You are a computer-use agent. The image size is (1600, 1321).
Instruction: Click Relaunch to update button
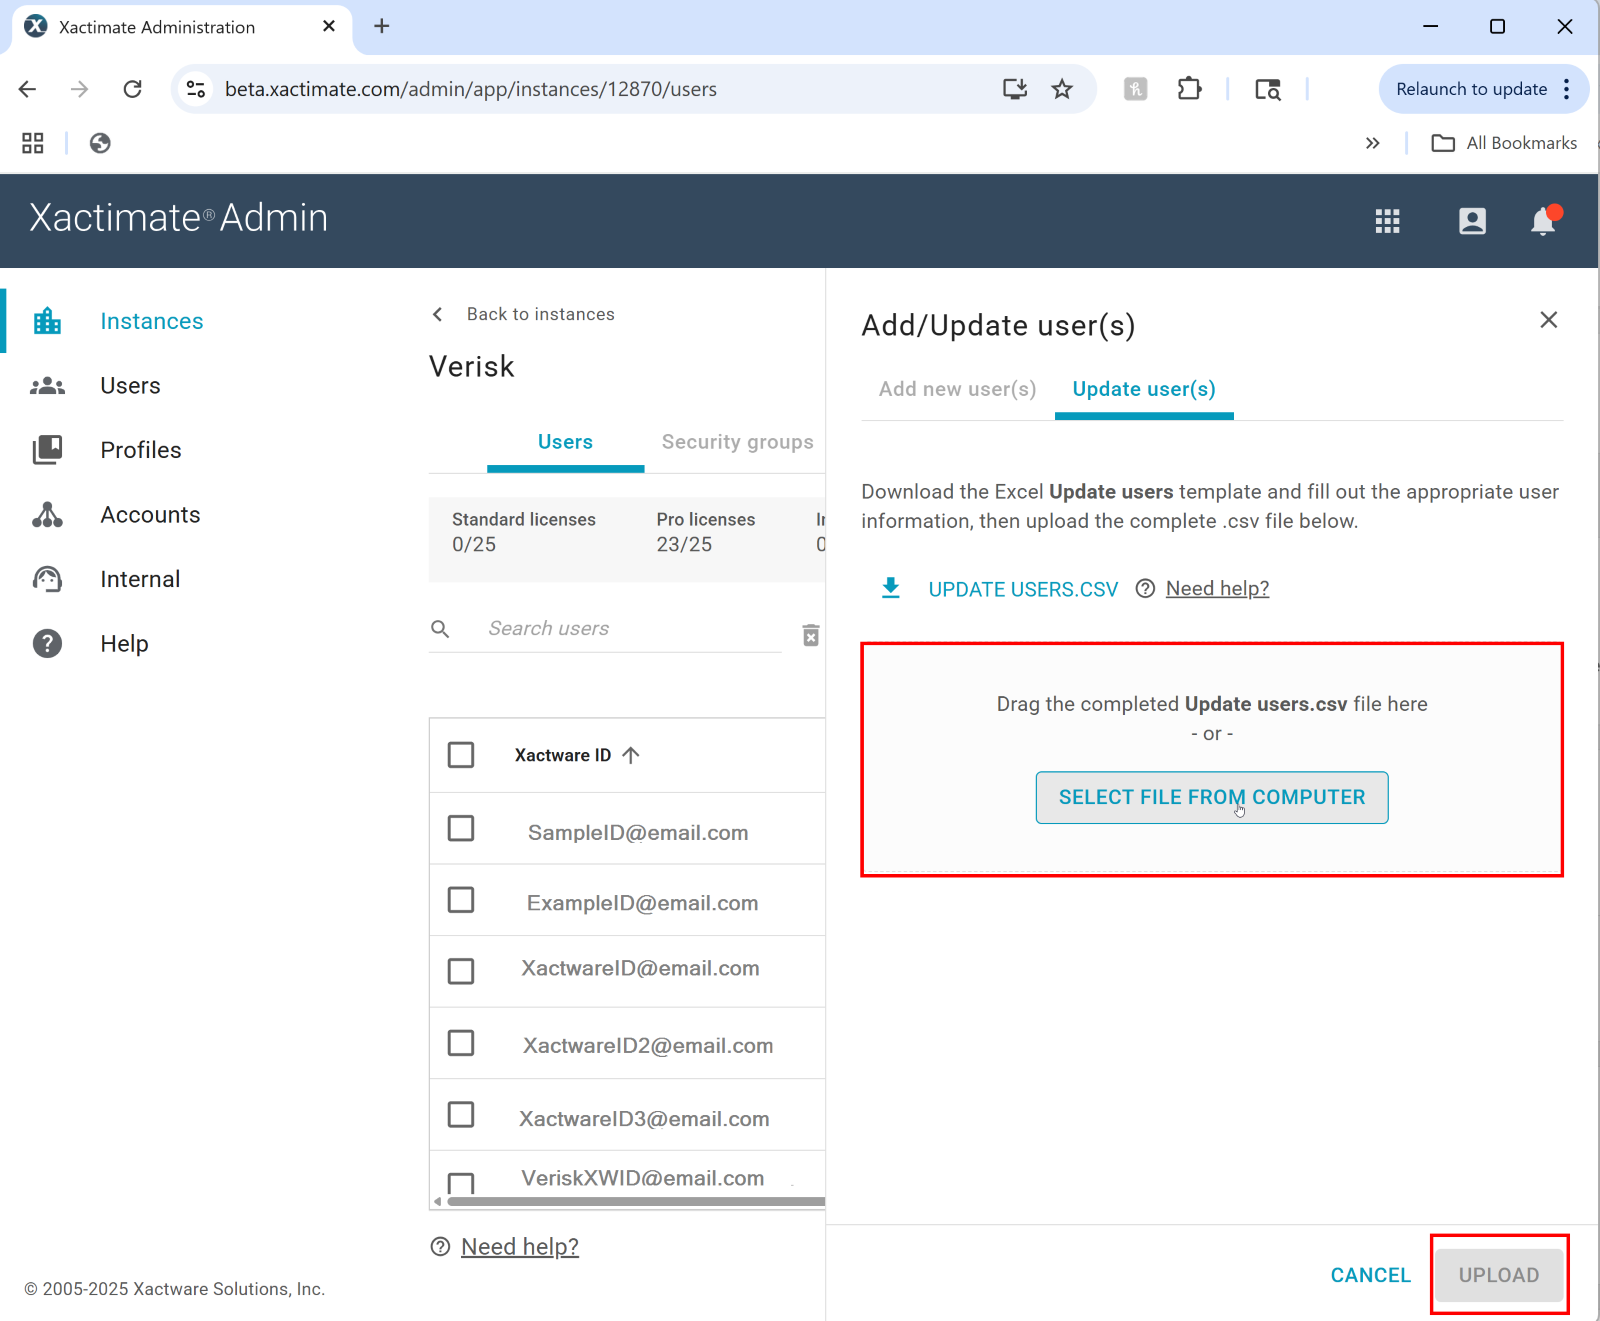coord(1471,89)
